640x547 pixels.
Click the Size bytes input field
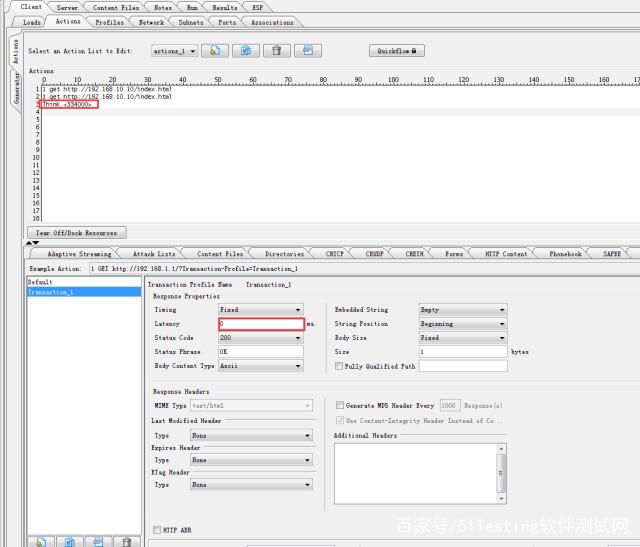coord(463,352)
